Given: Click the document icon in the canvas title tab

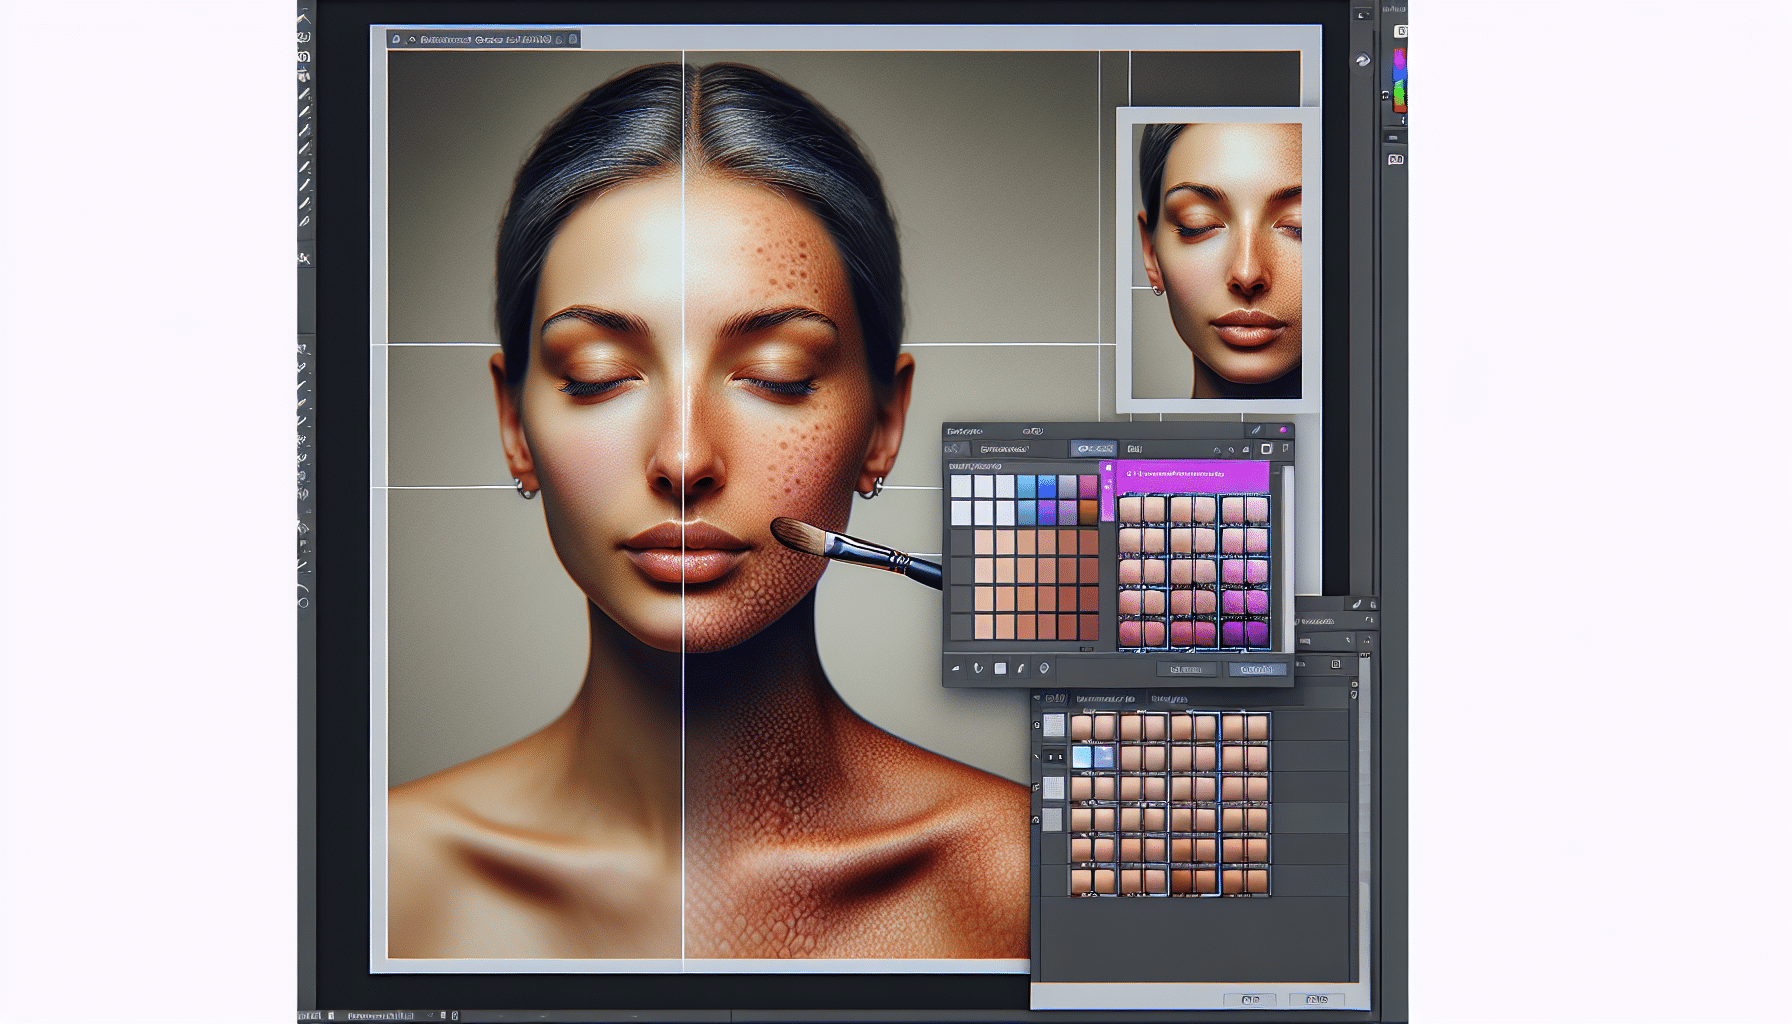Looking at the screenshot, I should point(396,40).
